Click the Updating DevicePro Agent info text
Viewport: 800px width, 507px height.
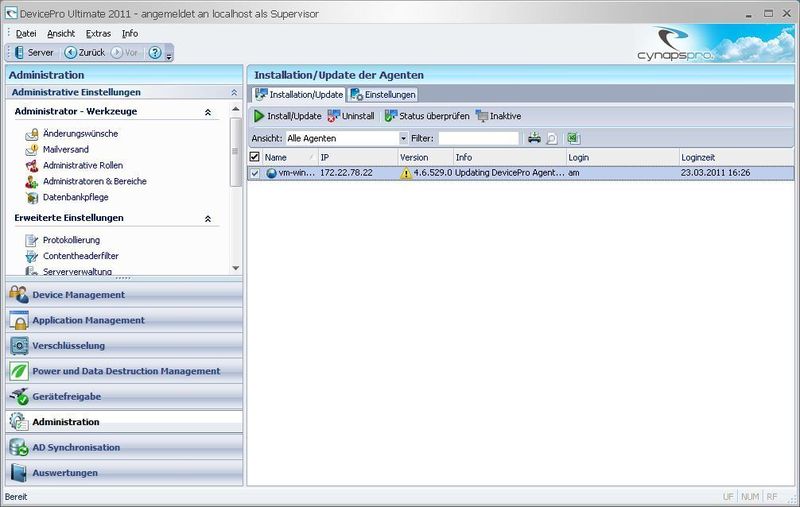pyautogui.click(x=510, y=173)
